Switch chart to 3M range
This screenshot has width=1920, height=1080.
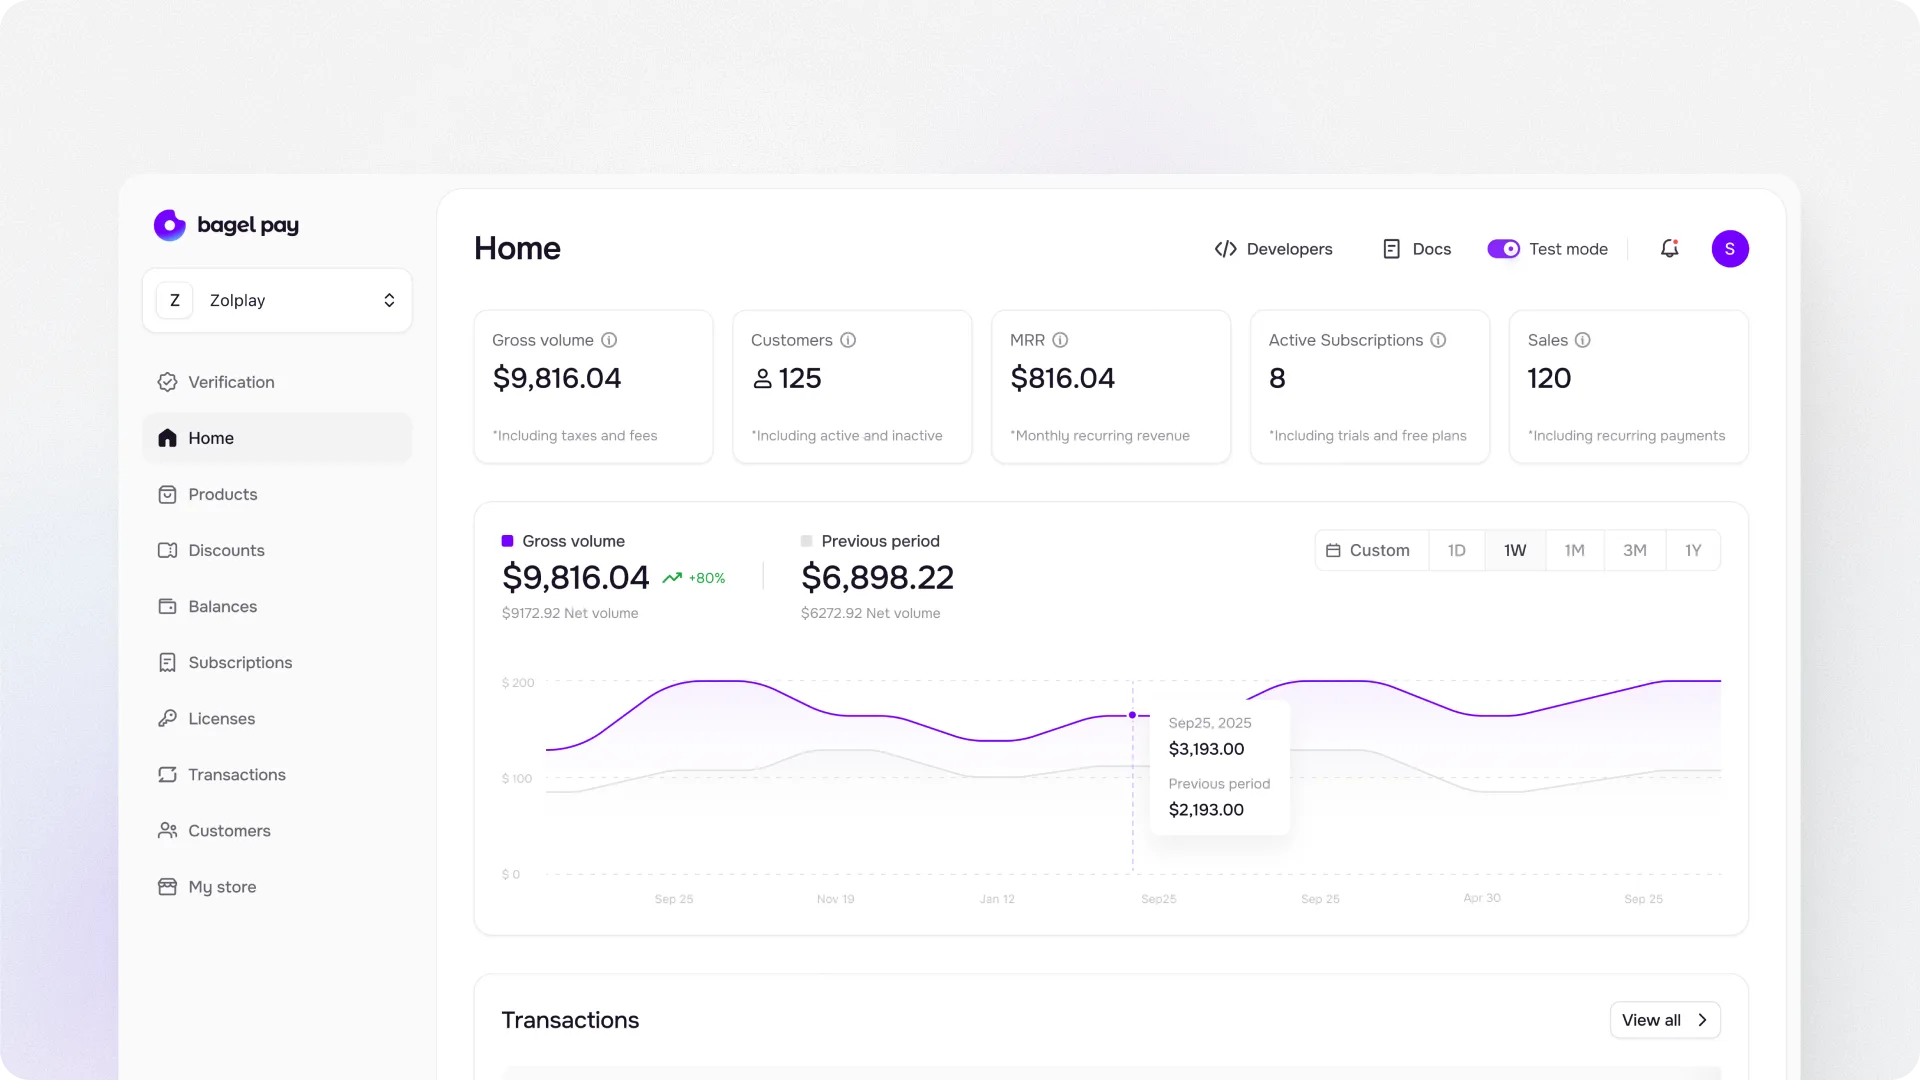1635,550
